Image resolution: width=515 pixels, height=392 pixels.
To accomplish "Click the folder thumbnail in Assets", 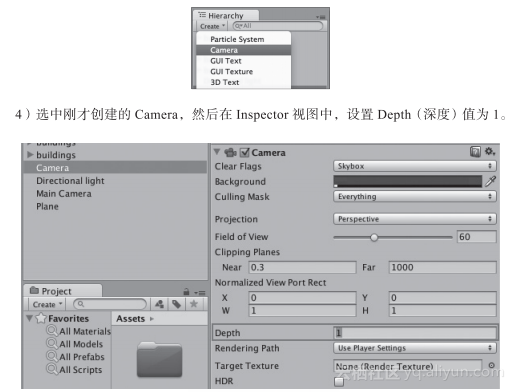I will pos(159,359).
